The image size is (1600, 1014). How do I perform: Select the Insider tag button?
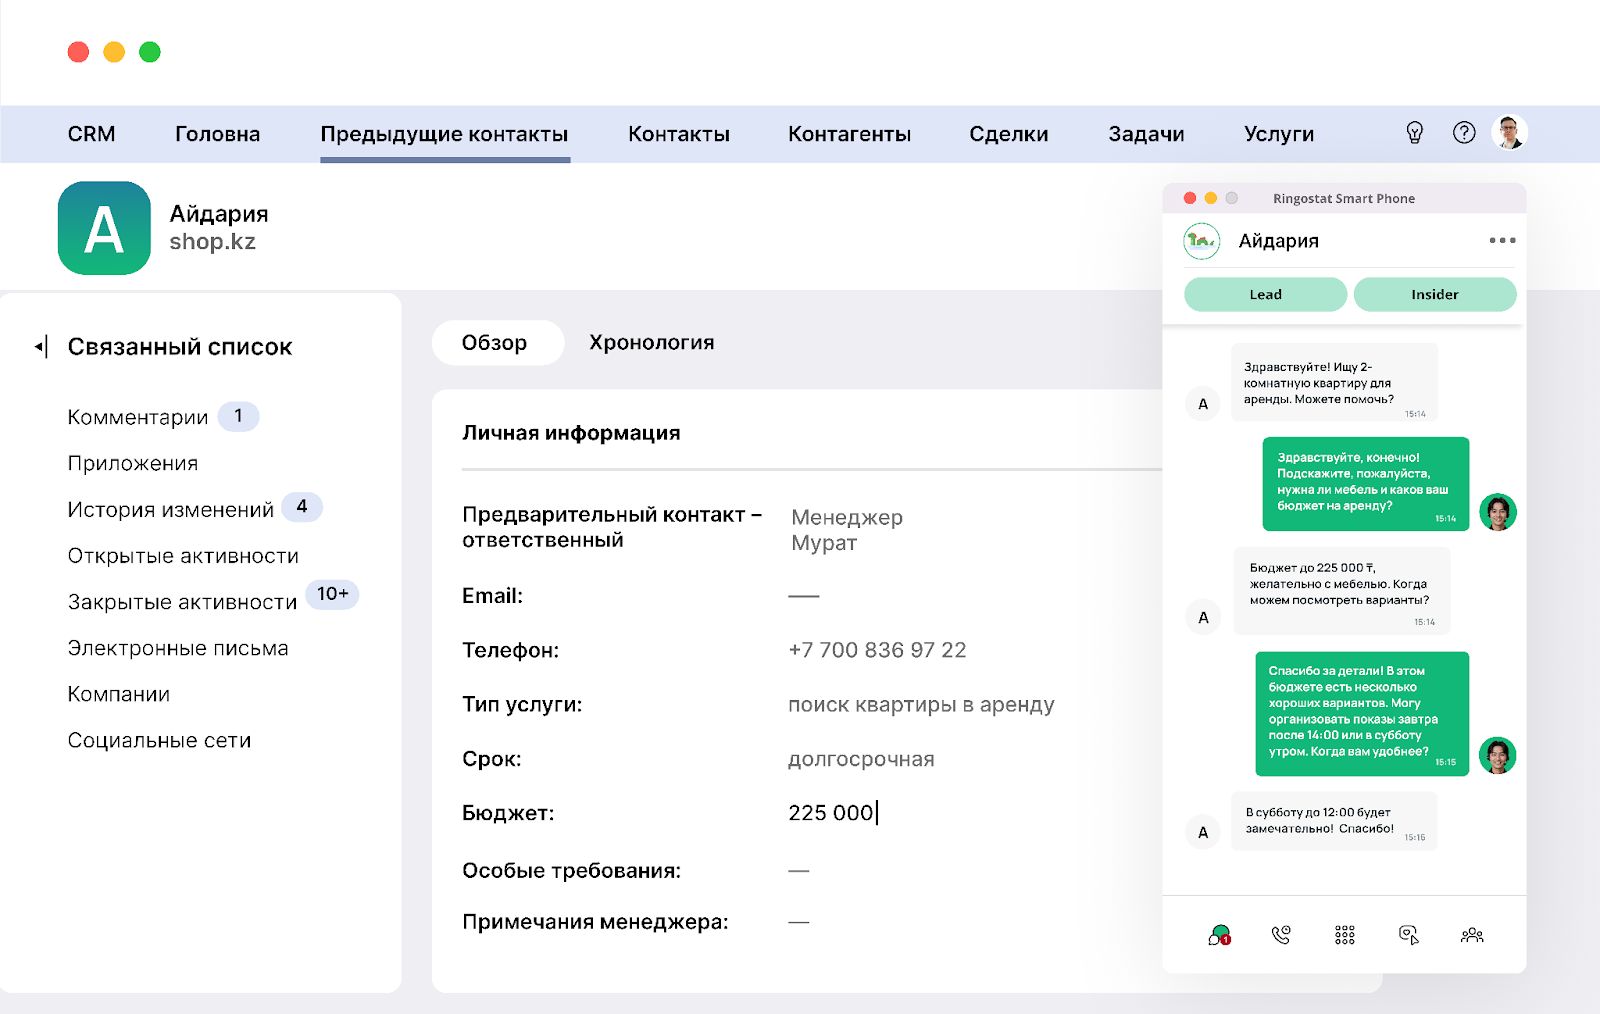[x=1434, y=295]
